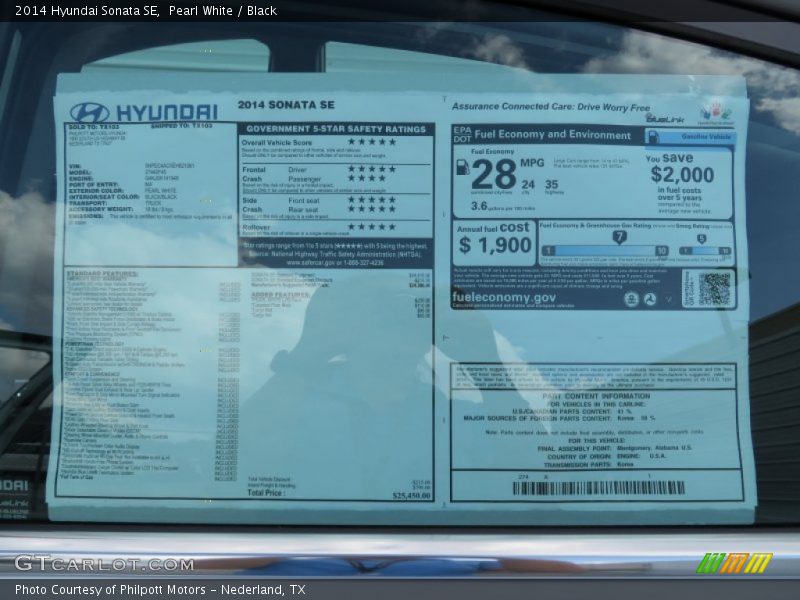Click the 'Gasoline Vehicle' label
This screenshot has width=800, height=600.
[x=706, y=137]
